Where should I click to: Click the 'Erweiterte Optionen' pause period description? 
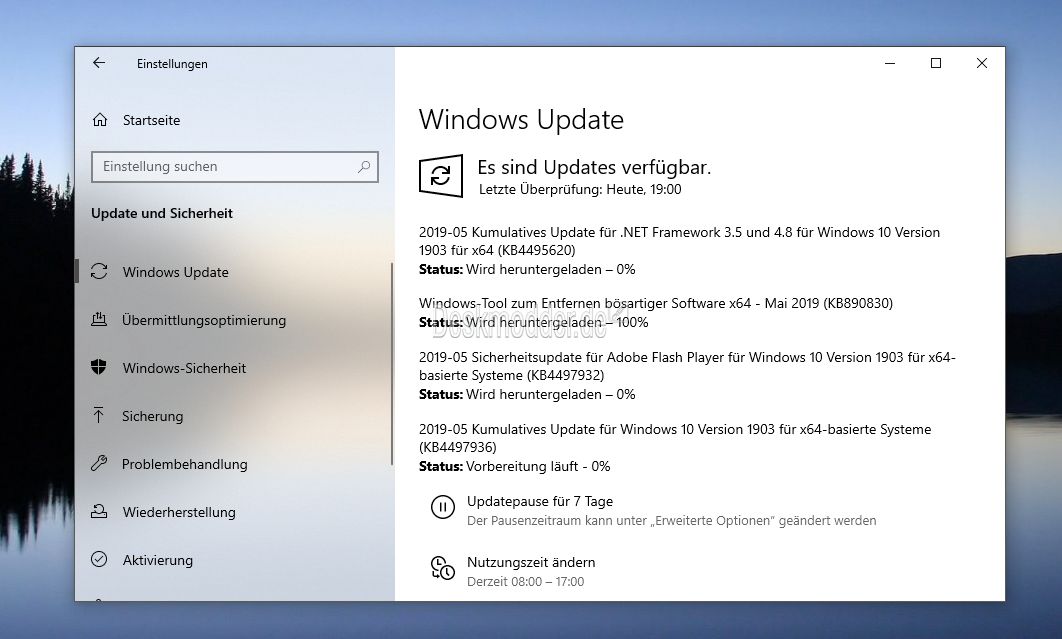[x=671, y=520]
